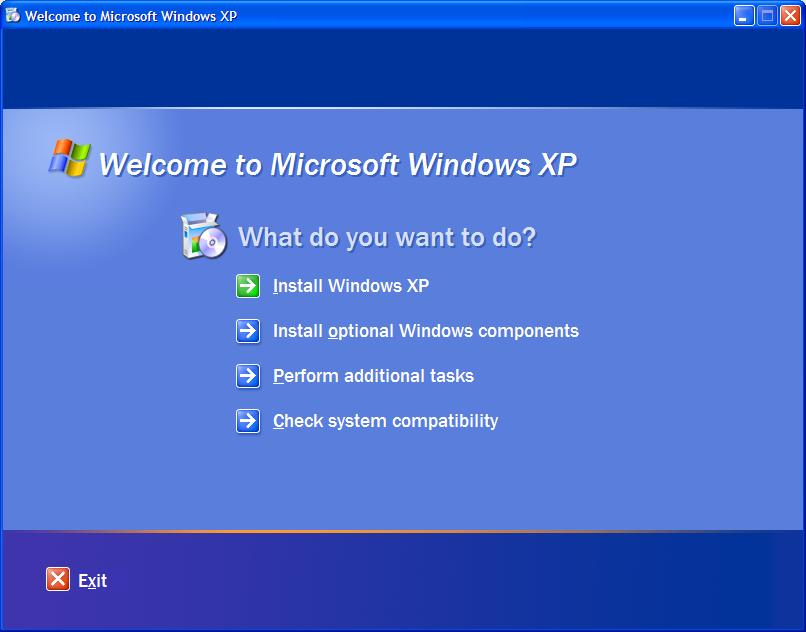Click the green arrow beside Install Windows XP

pyautogui.click(x=248, y=285)
